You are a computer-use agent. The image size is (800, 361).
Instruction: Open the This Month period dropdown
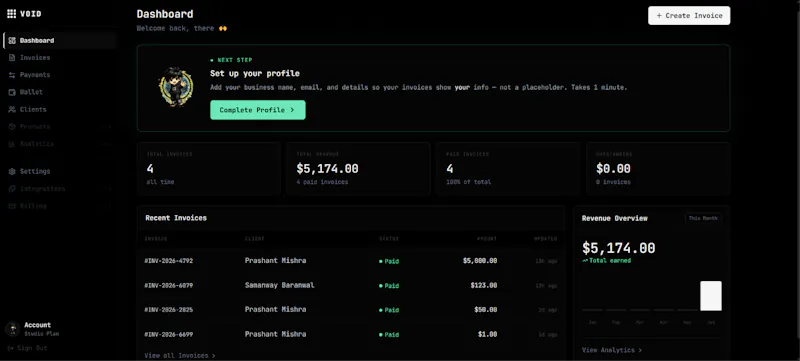coord(703,218)
